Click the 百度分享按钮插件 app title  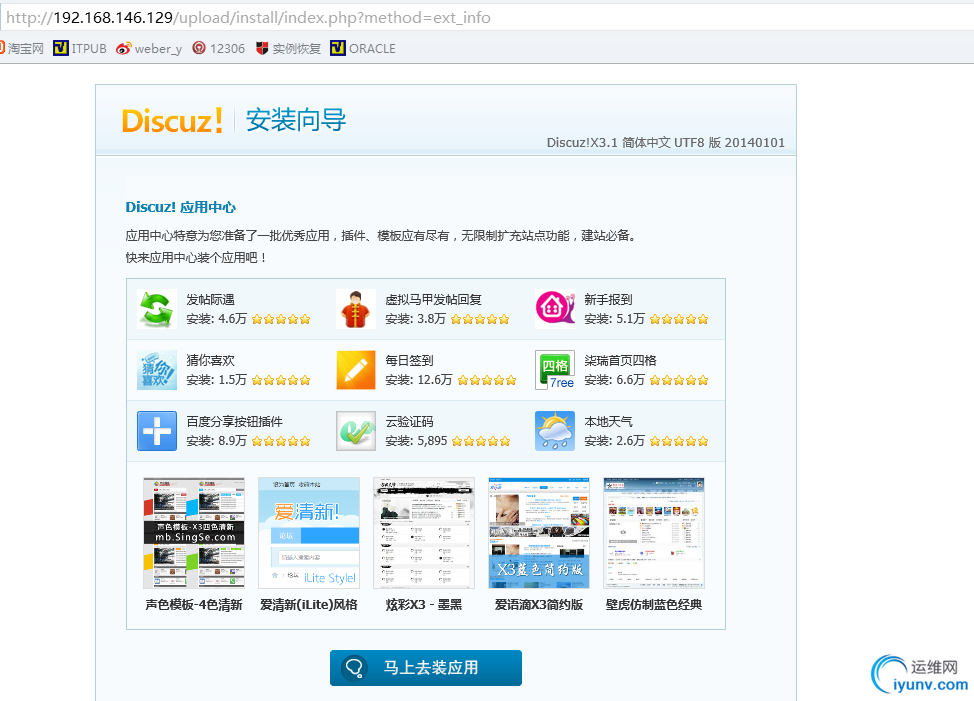235,422
